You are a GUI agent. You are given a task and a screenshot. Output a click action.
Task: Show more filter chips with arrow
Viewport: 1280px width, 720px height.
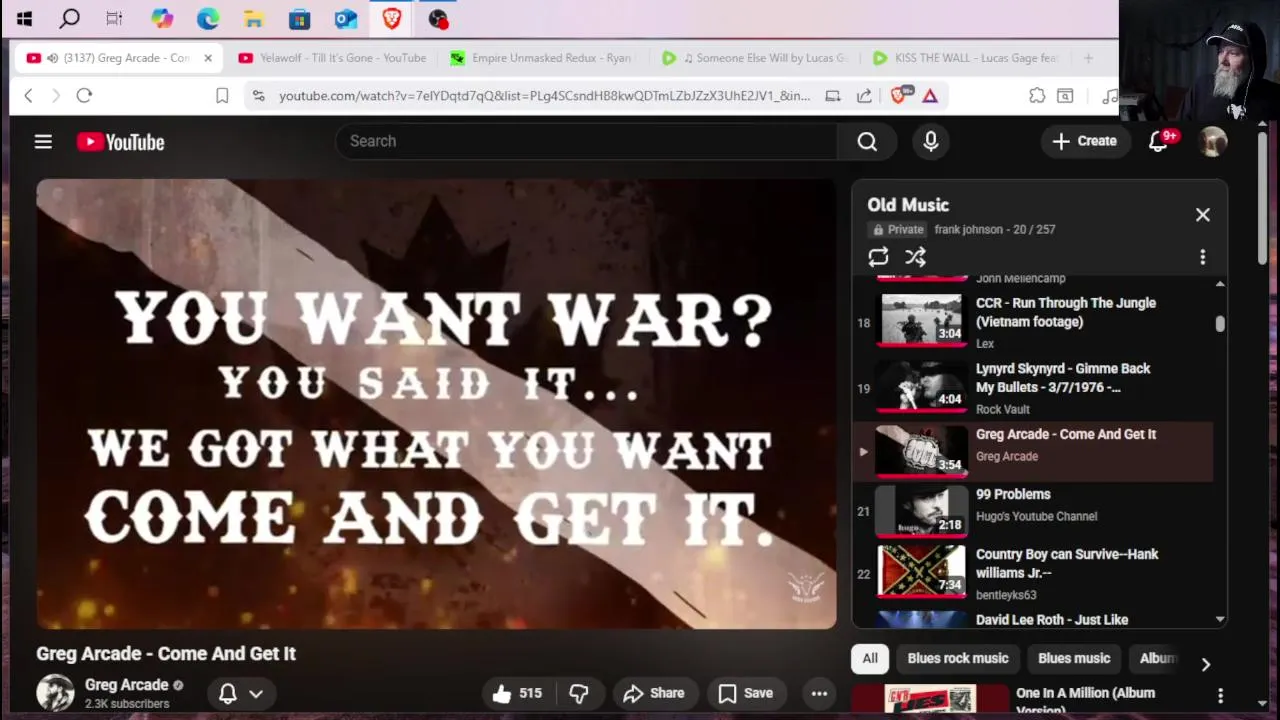(1205, 664)
